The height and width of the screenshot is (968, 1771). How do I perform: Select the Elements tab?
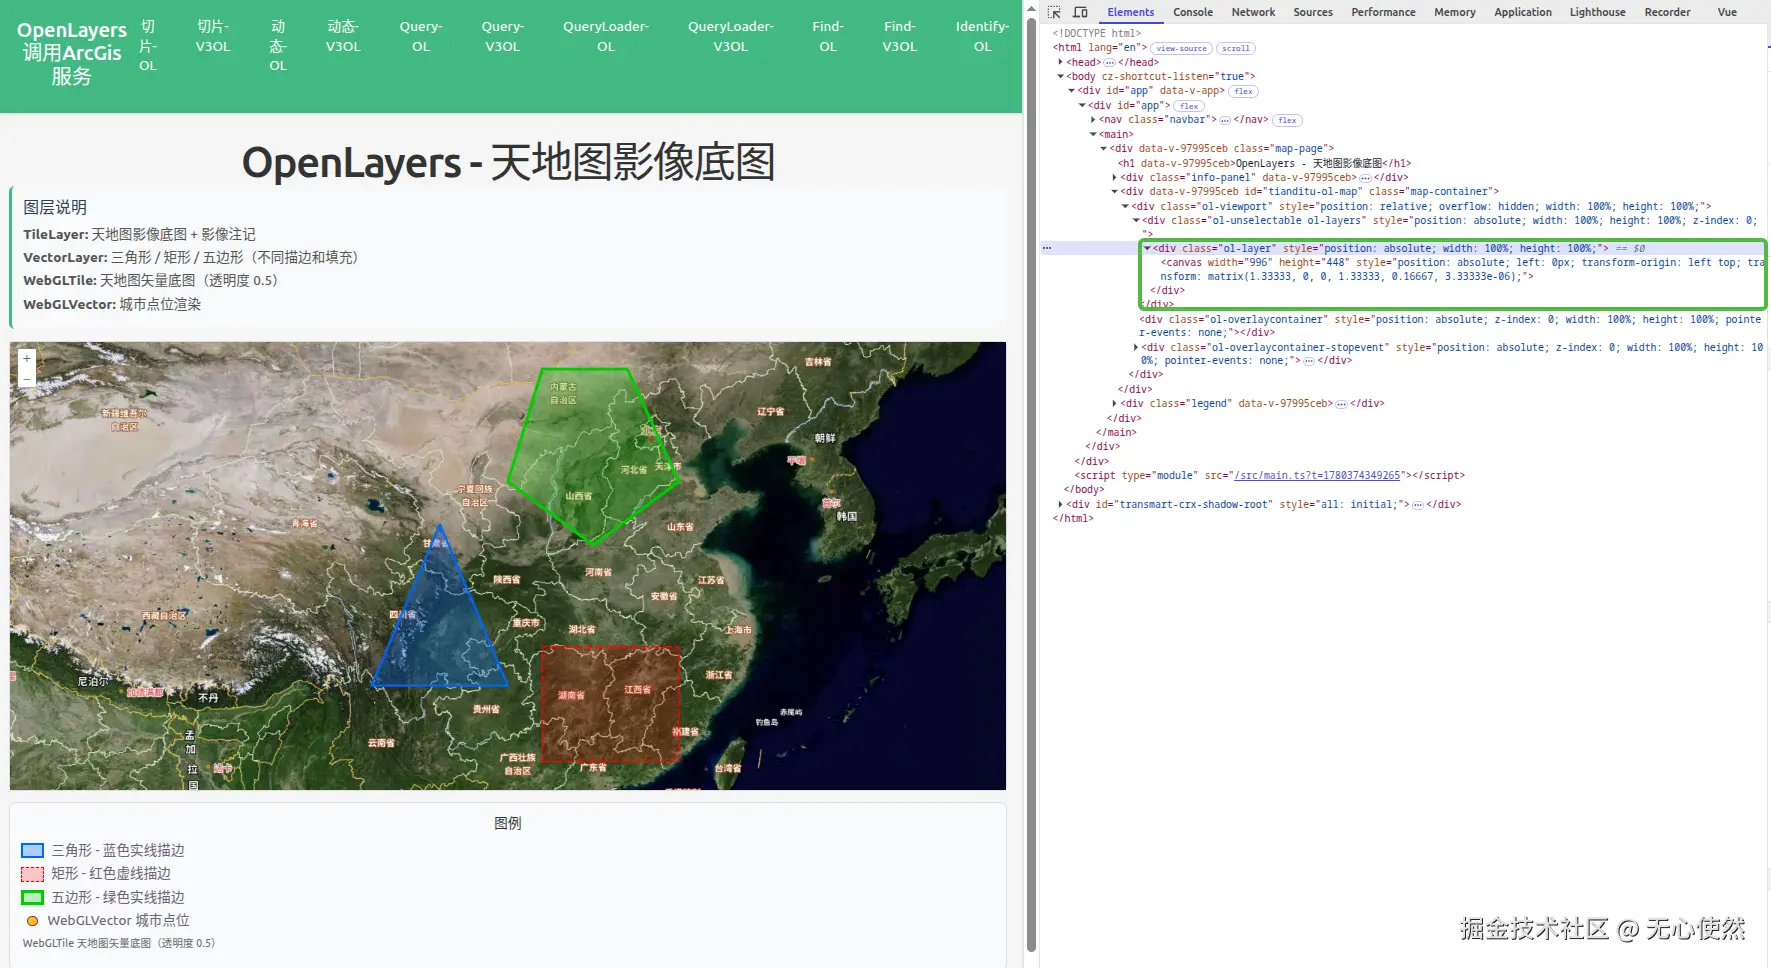(1130, 12)
